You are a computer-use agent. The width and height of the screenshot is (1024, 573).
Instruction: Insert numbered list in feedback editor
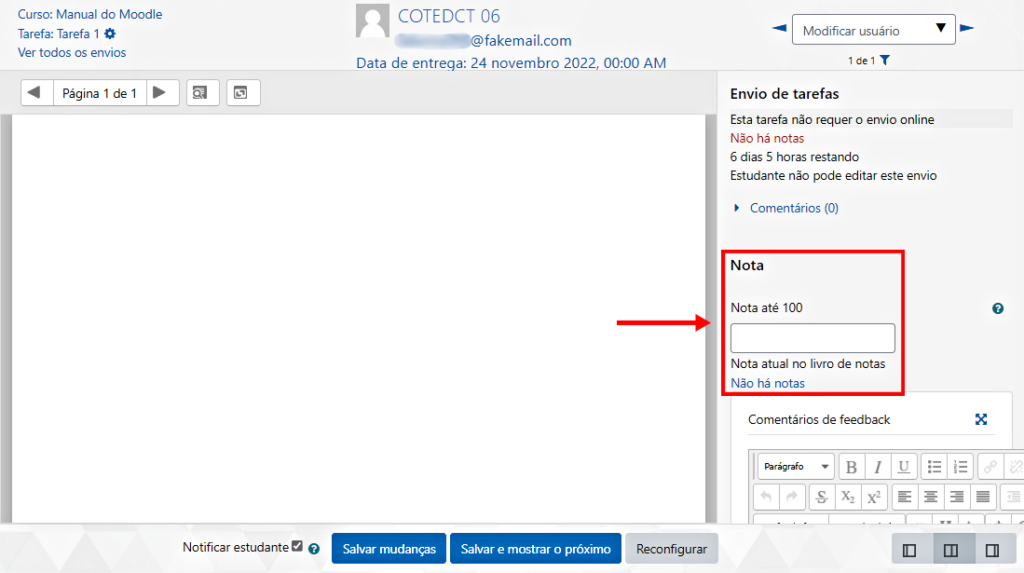(x=961, y=467)
